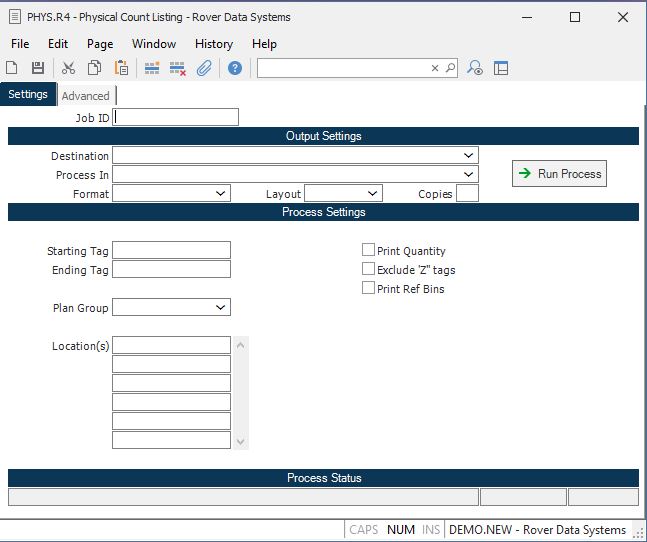Screen dimensions: 647x542
Task: Open the History menu
Action: (x=214, y=44)
